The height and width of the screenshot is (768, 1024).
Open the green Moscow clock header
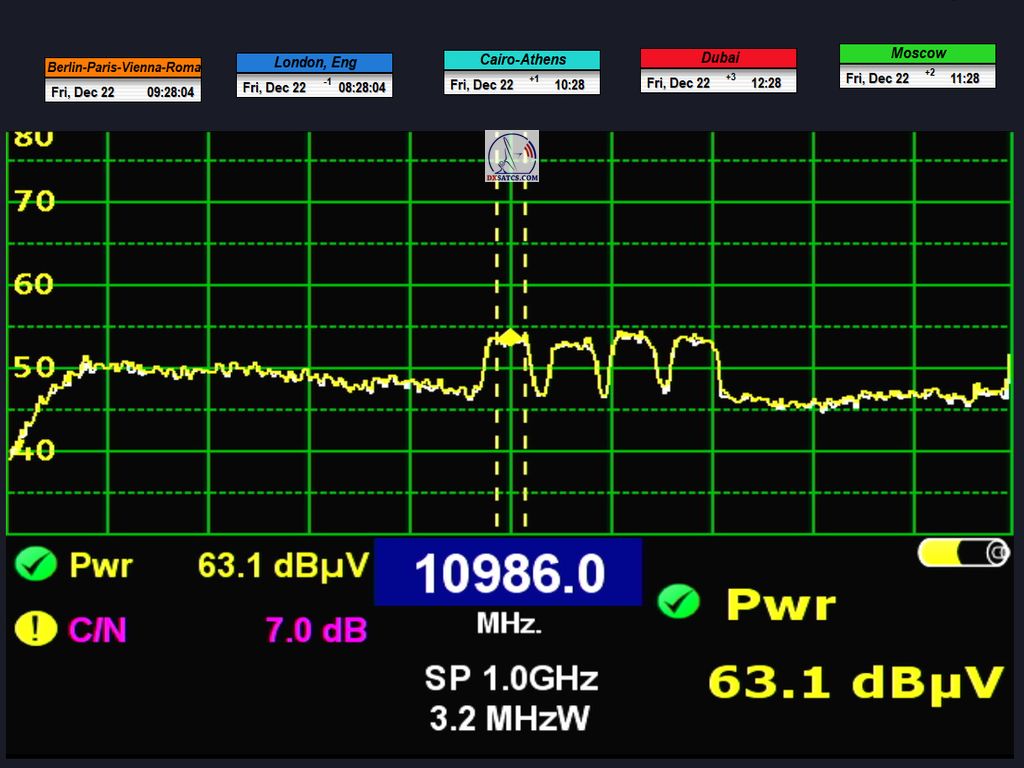917,53
